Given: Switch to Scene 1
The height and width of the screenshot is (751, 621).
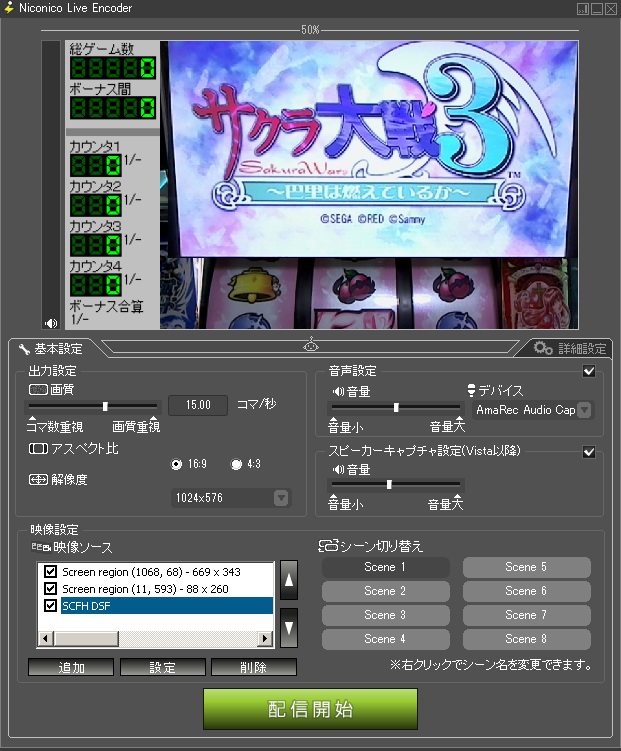Looking at the screenshot, I should [x=385, y=567].
